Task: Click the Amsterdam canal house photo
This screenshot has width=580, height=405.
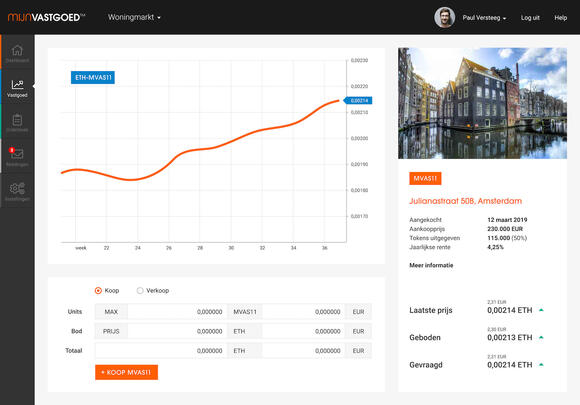Action: point(482,103)
